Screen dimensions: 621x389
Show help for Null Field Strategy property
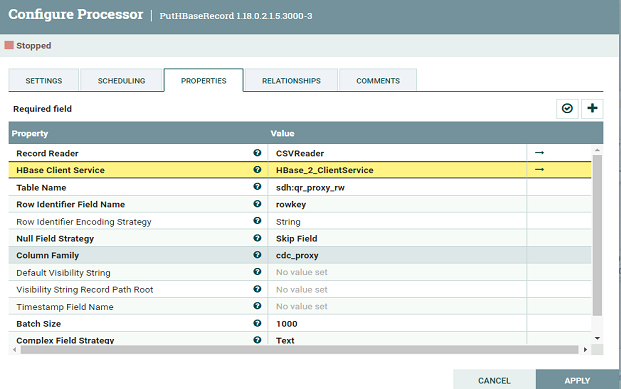257,238
